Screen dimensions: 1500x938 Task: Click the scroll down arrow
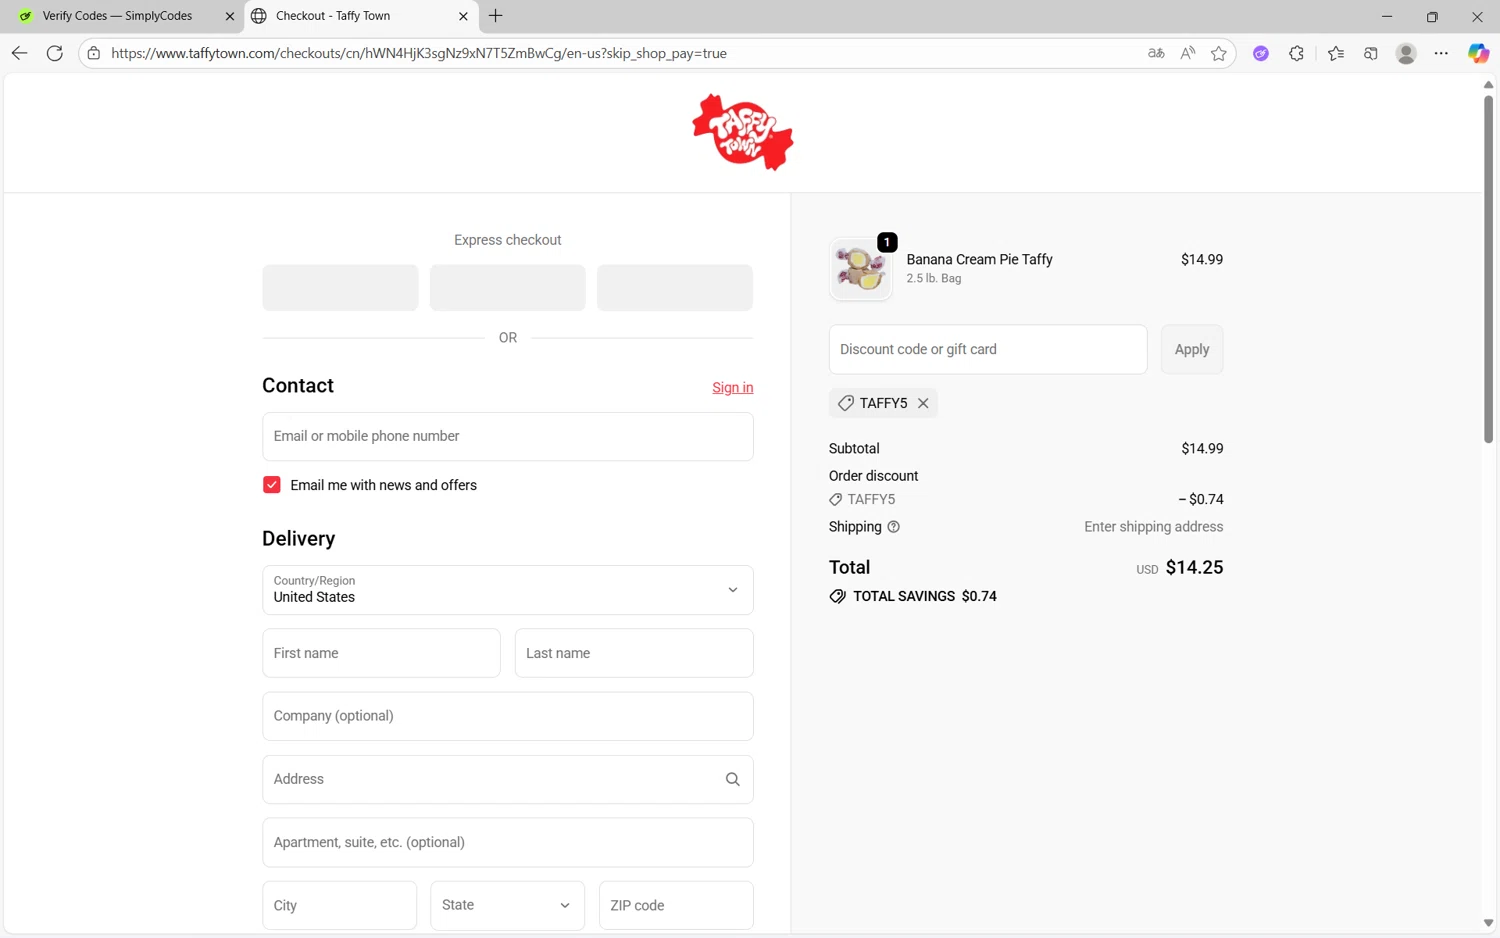1488,923
